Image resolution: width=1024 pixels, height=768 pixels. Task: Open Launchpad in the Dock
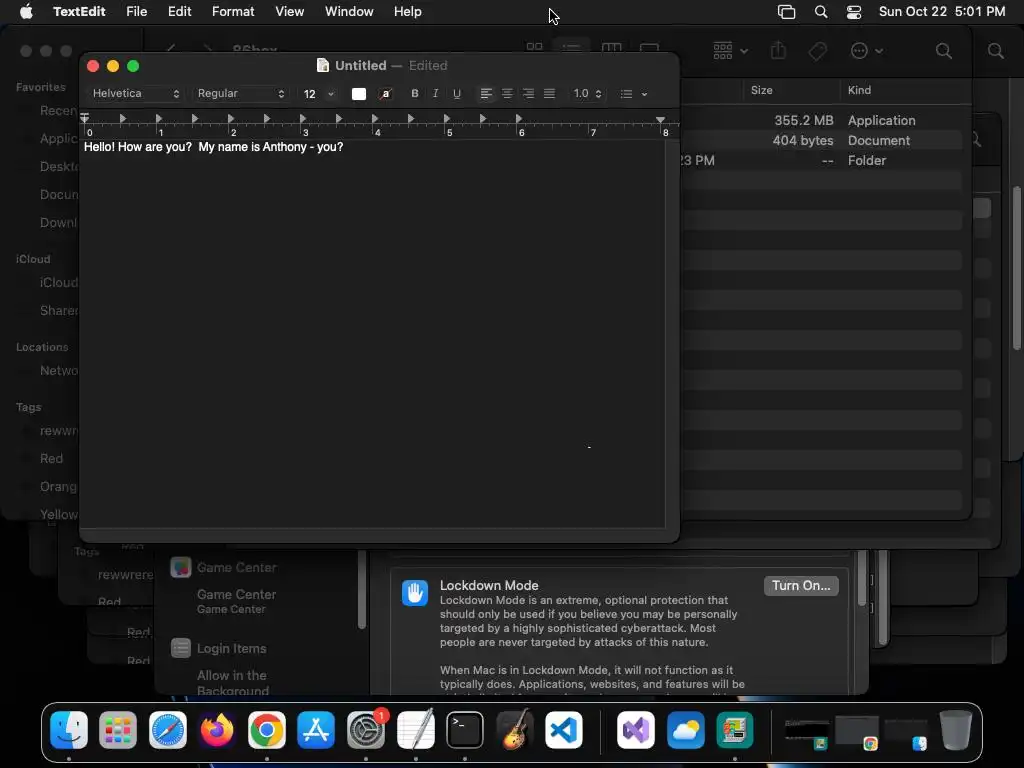[x=118, y=730]
